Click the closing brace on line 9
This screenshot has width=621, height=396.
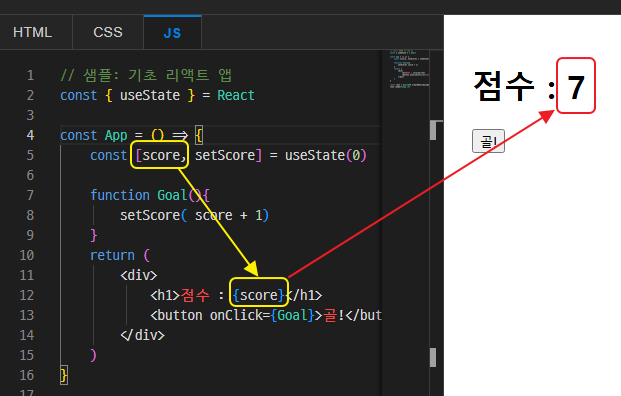[x=93, y=235]
